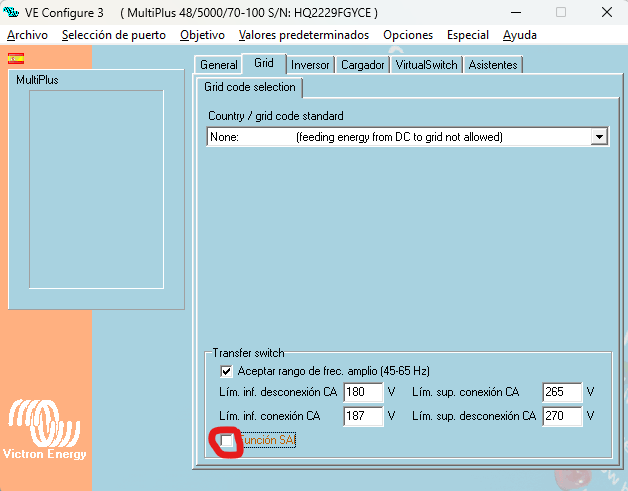Image resolution: width=628 pixels, height=491 pixels.
Task: Open the Ayuda menu
Action: [519, 35]
